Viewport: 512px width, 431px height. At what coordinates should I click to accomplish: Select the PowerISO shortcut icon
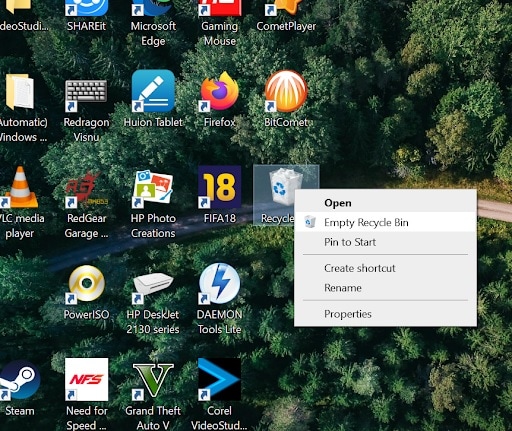[86, 284]
